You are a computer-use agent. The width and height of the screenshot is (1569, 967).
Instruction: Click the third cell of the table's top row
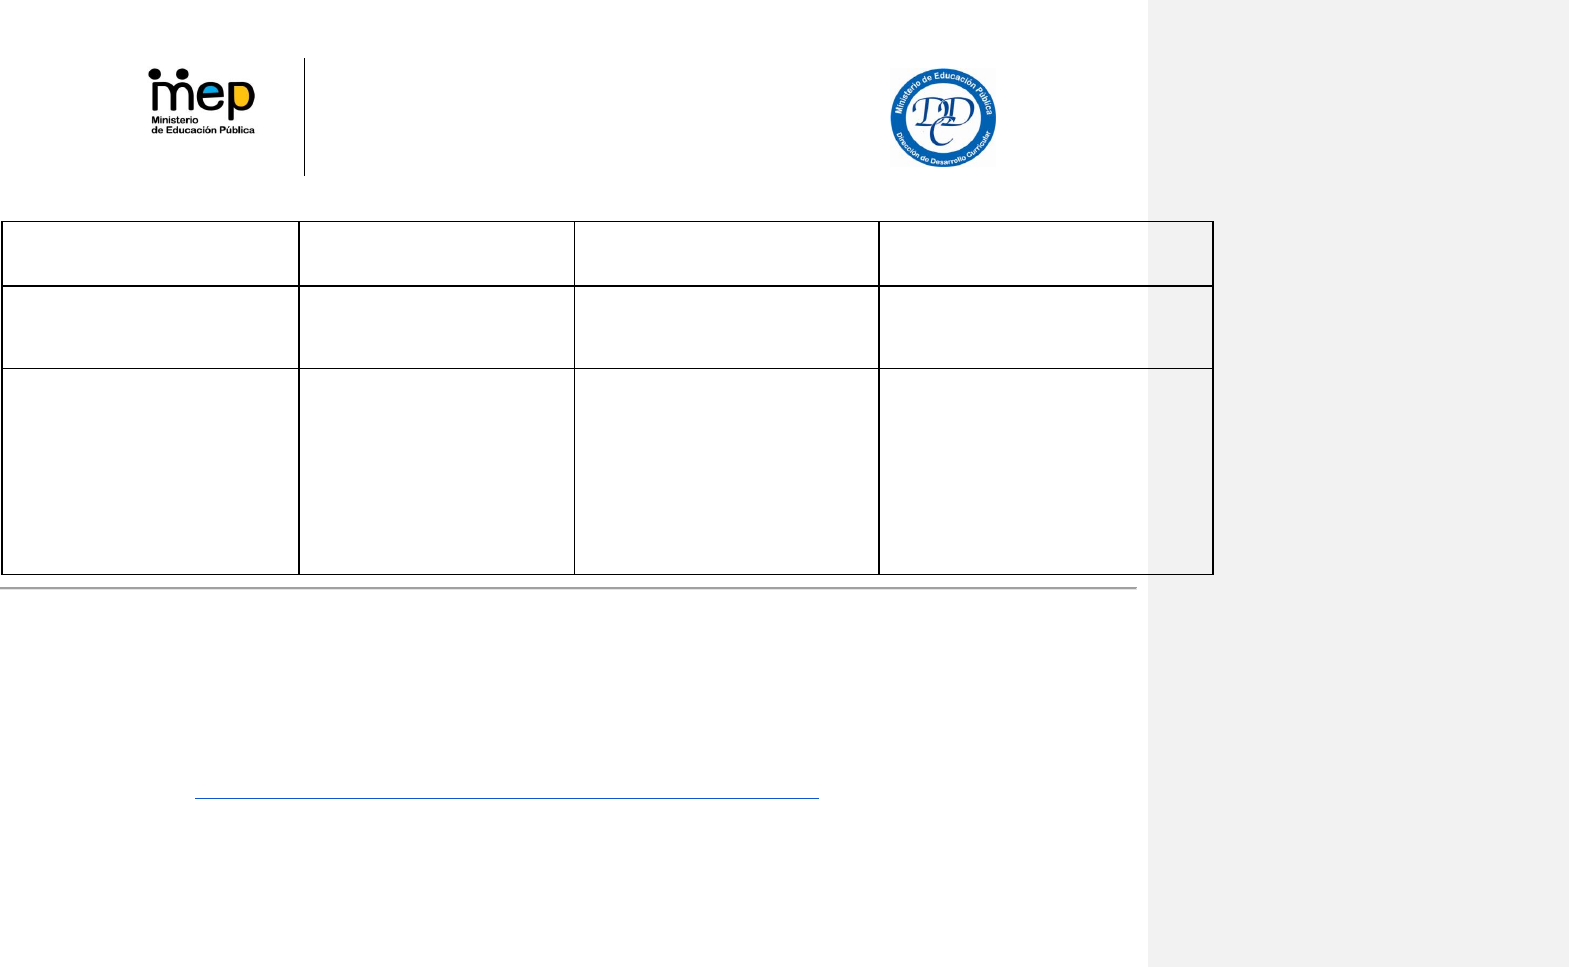pos(726,254)
